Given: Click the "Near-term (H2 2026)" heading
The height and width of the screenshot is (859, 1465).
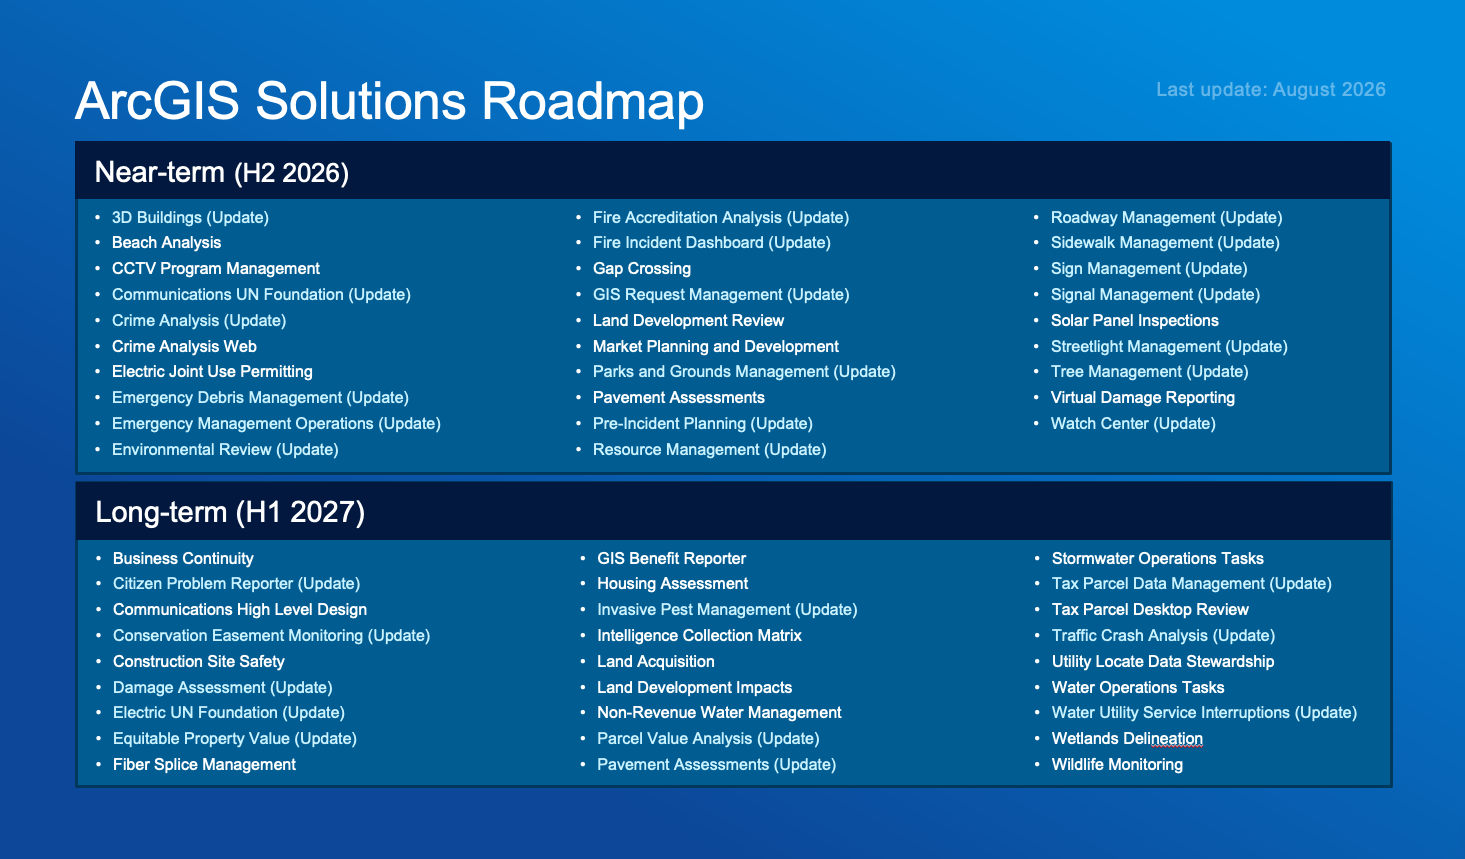Looking at the screenshot, I should tap(222, 173).
